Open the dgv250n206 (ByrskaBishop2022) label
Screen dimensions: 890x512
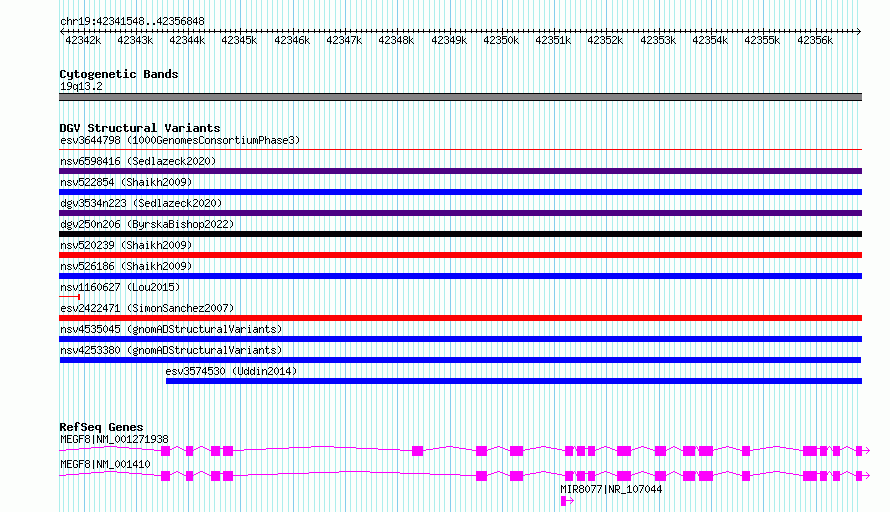click(x=147, y=224)
